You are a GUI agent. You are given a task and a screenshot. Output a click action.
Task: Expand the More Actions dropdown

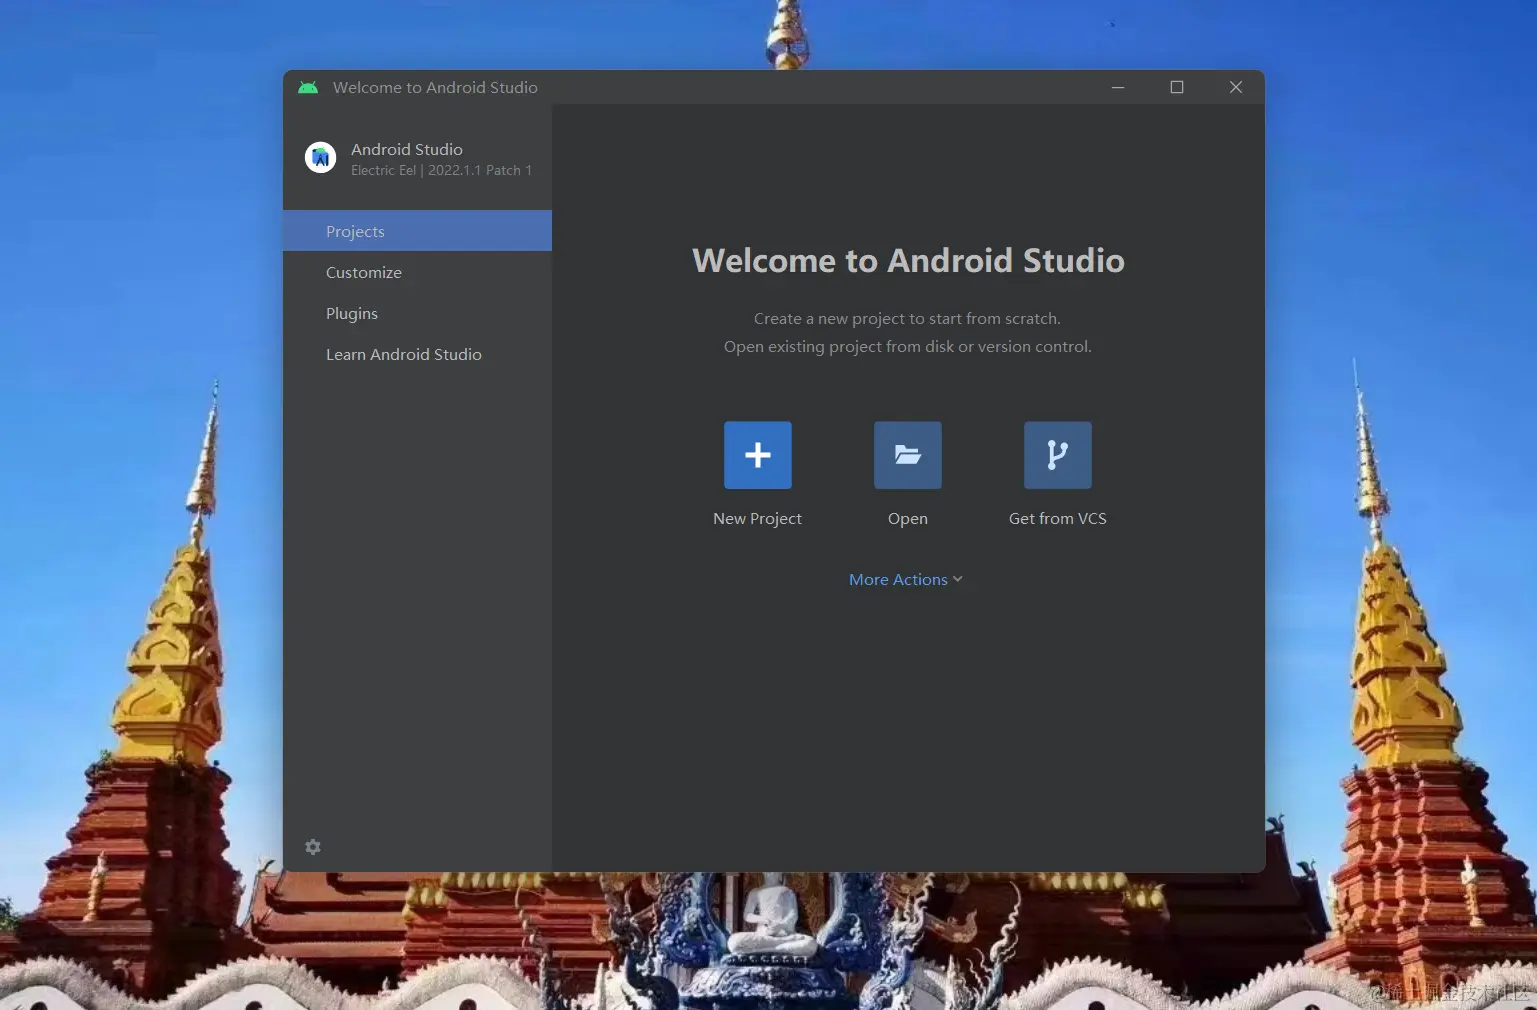[905, 579]
